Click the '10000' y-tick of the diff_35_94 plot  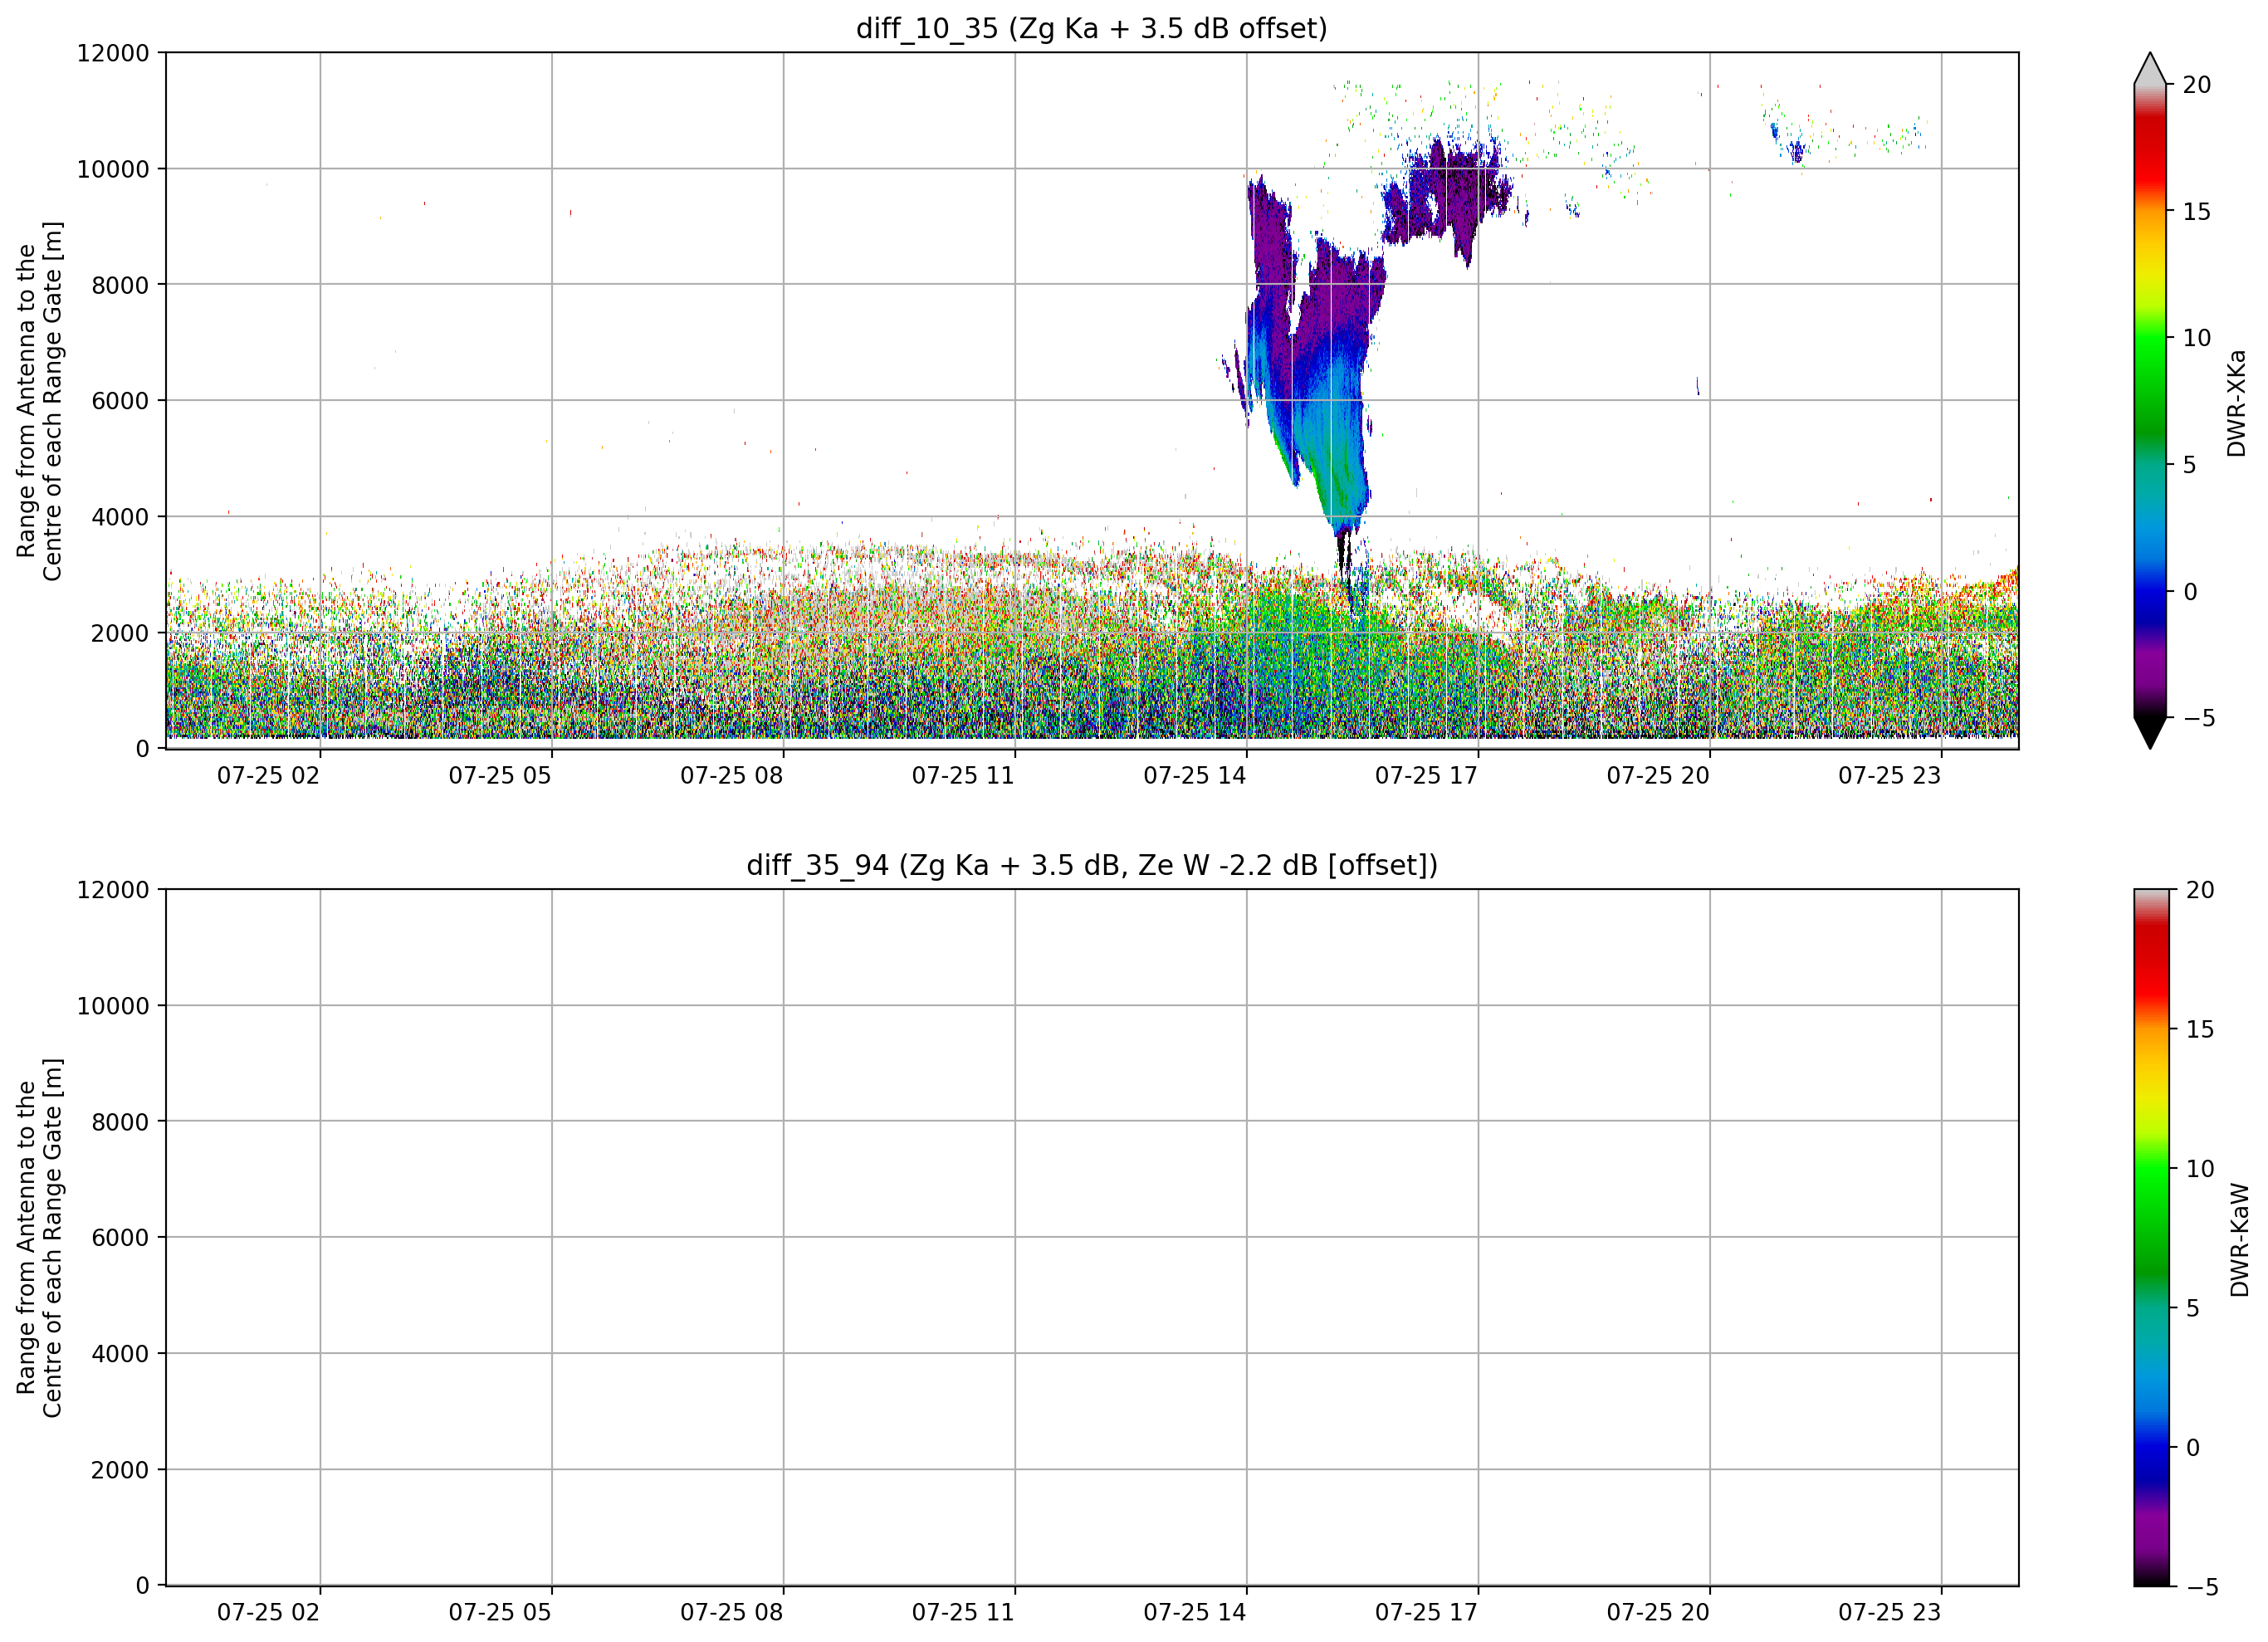click(x=113, y=1006)
